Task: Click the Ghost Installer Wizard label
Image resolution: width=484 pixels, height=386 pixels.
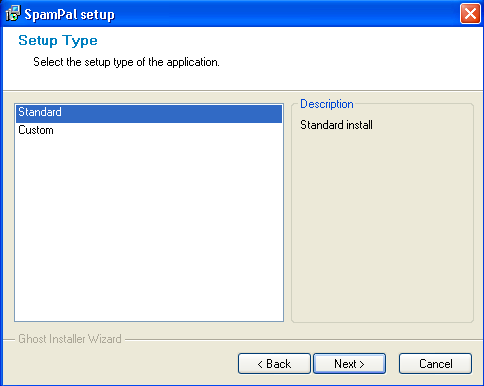Action: click(70, 339)
